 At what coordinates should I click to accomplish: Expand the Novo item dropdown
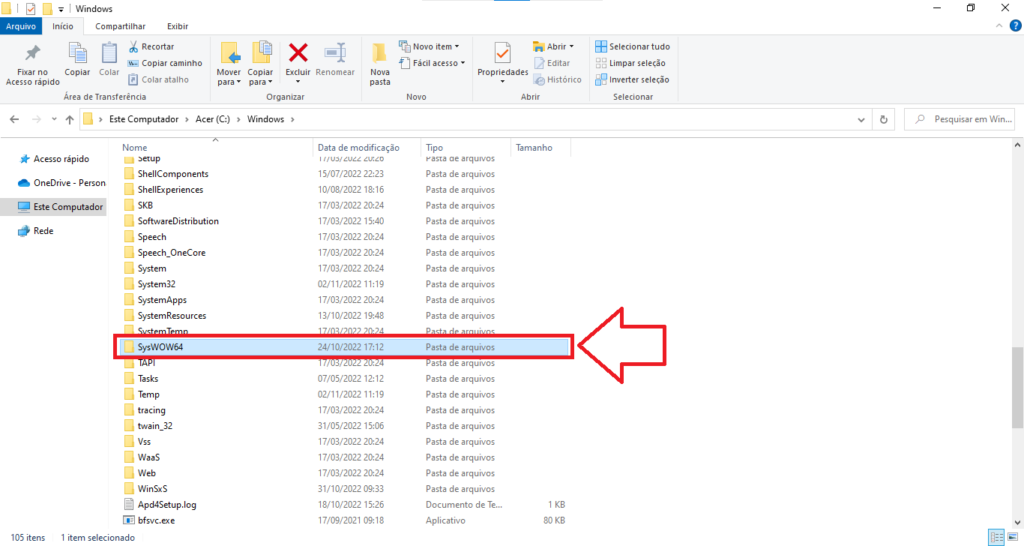(430, 46)
